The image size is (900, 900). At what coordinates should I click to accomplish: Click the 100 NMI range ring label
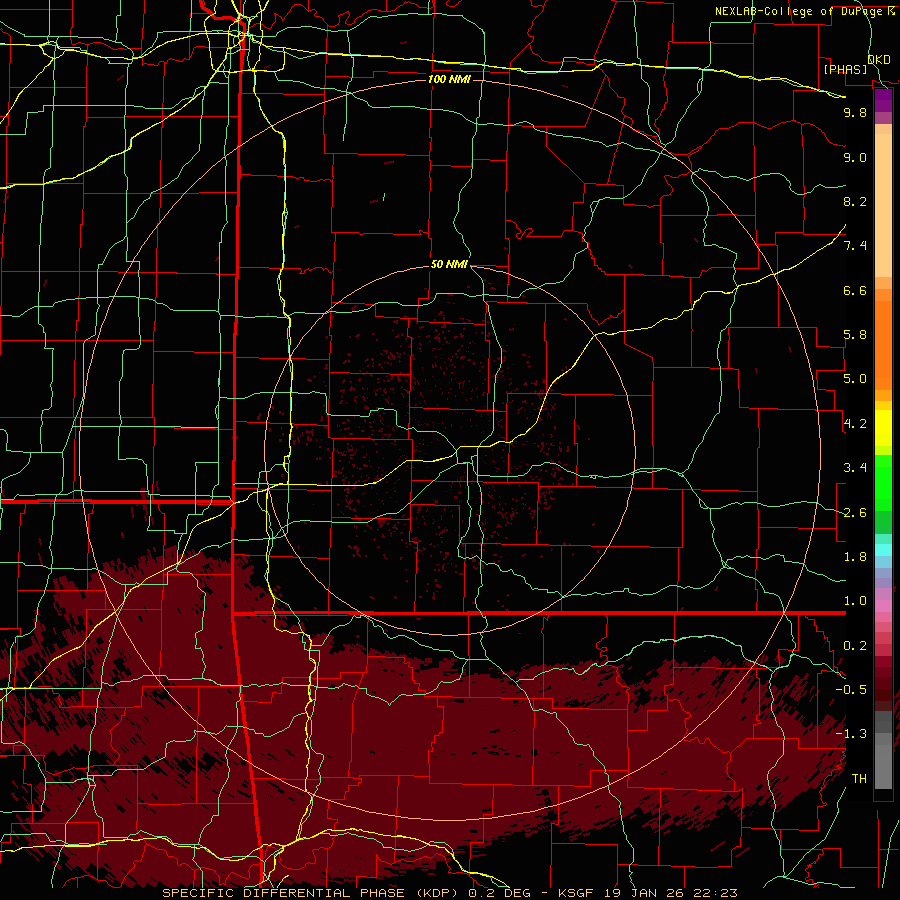coord(449,79)
